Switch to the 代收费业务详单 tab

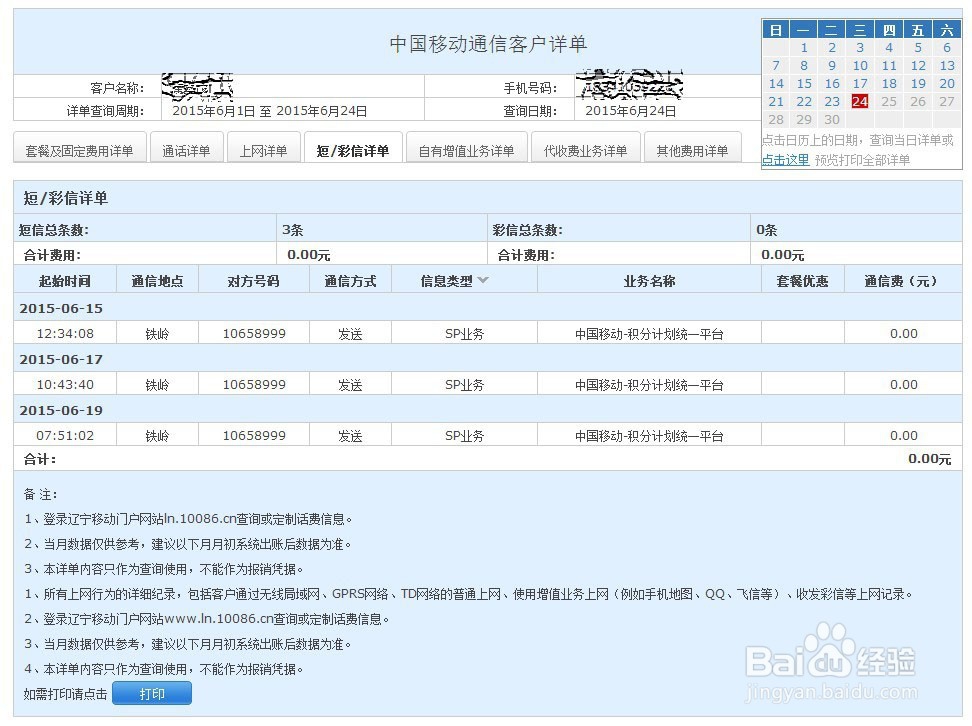coord(586,148)
